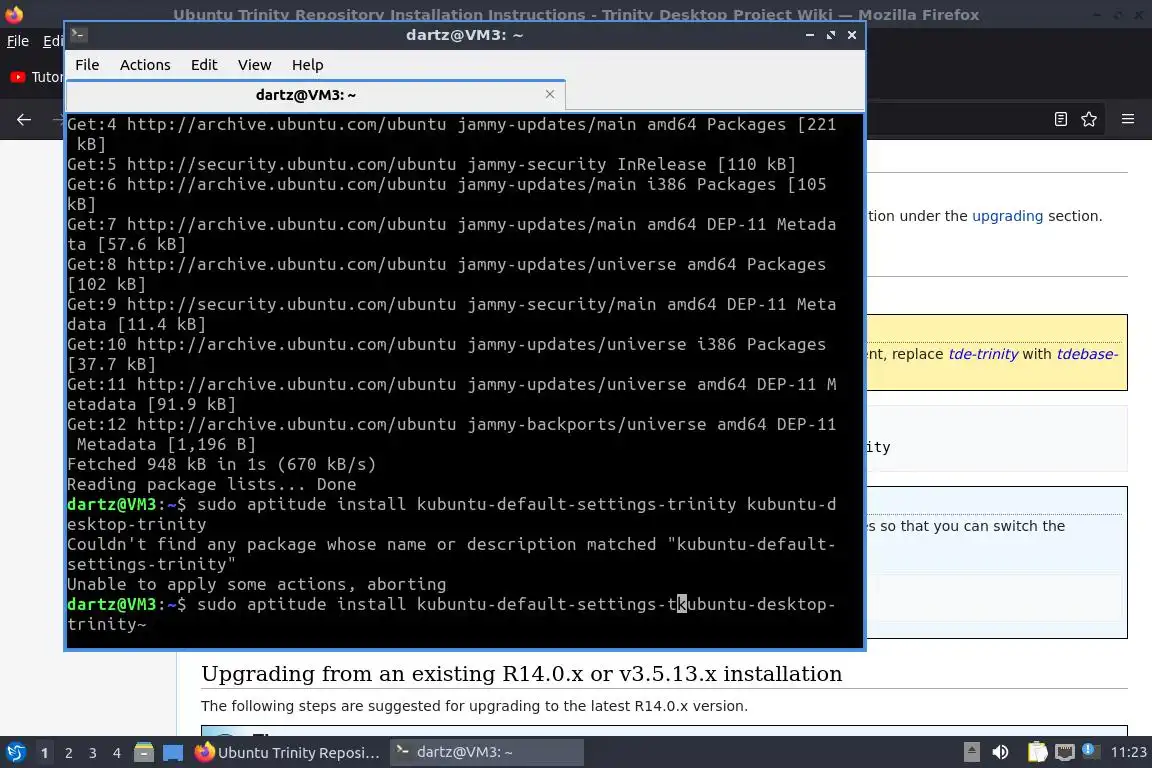This screenshot has width=1152, height=768.
Task: Switch to virtual desktop 3
Action: pos(93,753)
